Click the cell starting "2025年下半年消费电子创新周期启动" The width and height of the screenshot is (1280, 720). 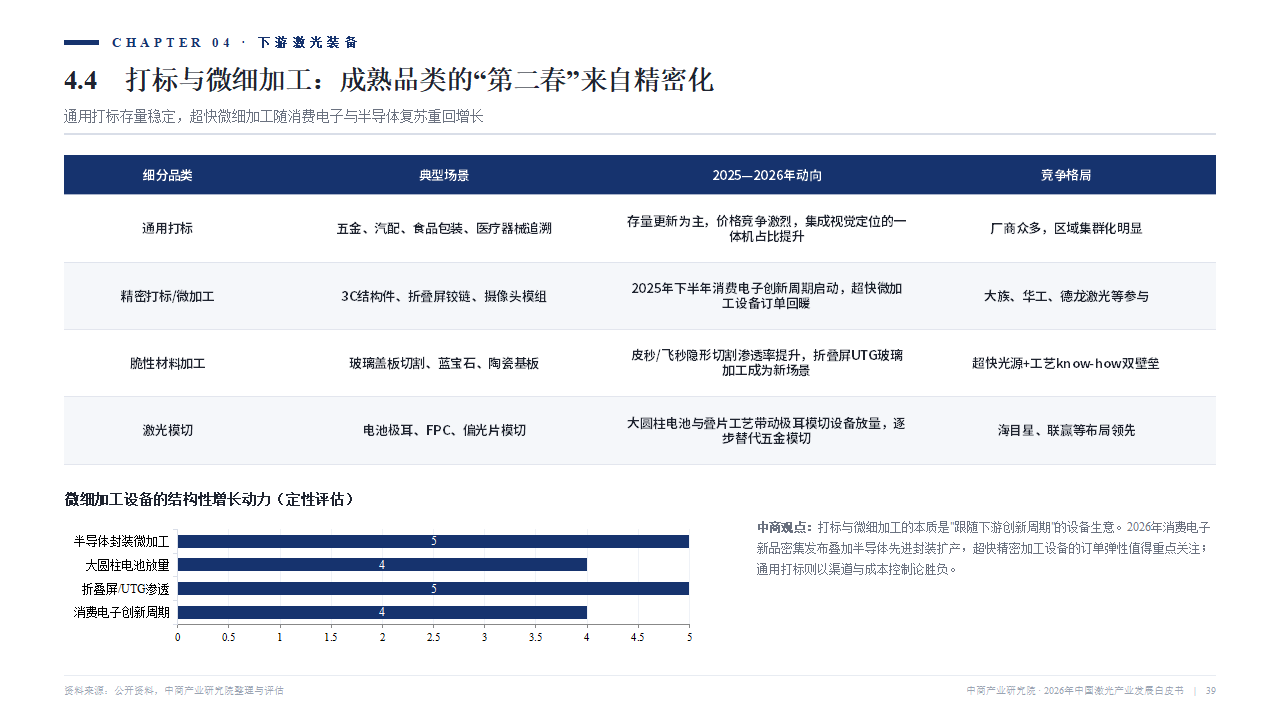(x=767, y=296)
